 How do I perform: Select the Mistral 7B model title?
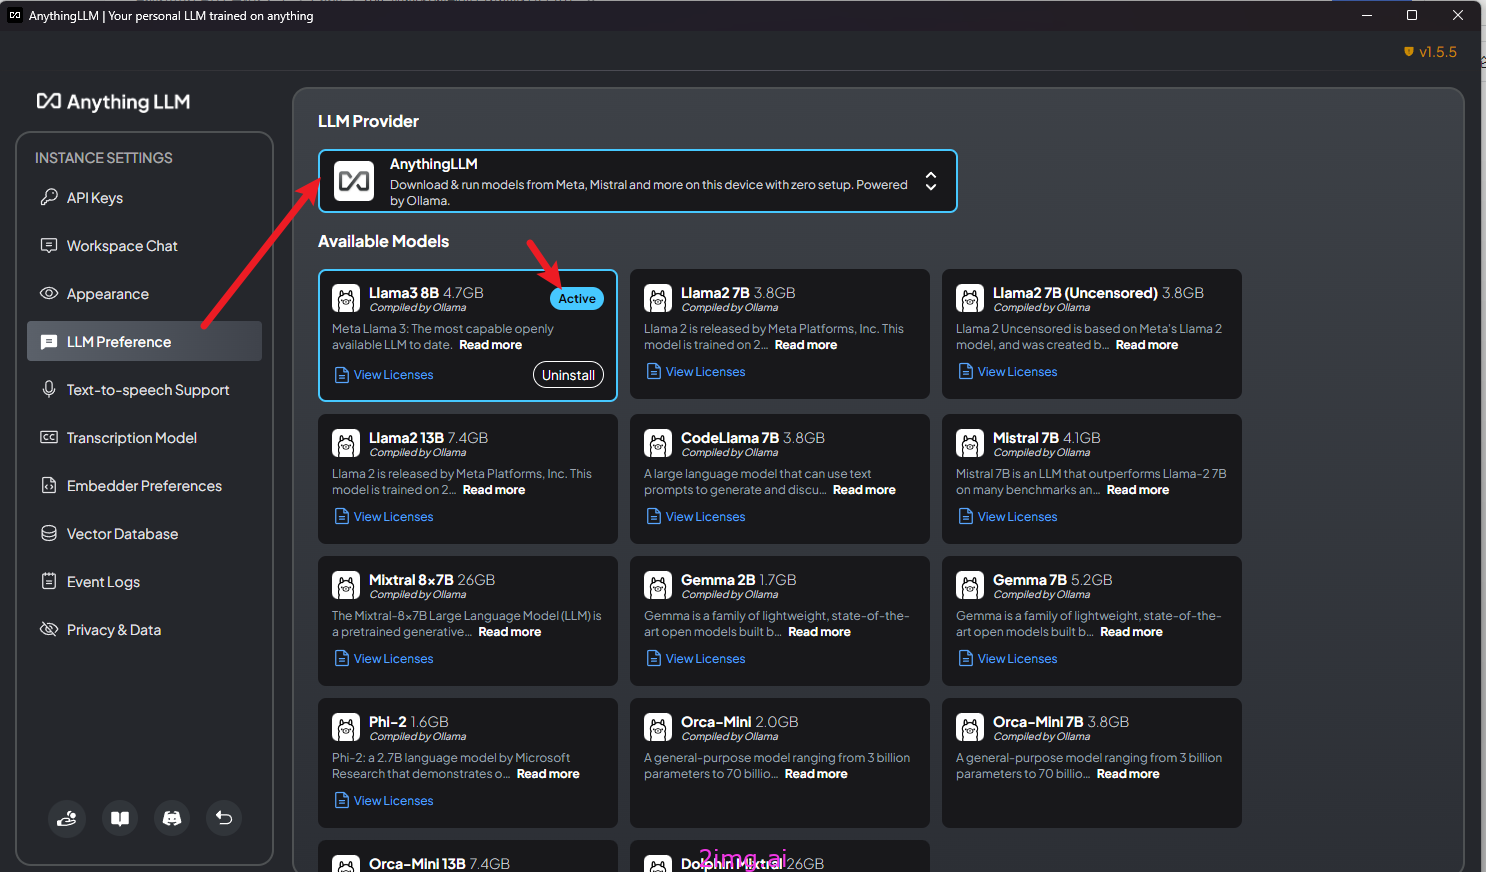[x=1047, y=438]
